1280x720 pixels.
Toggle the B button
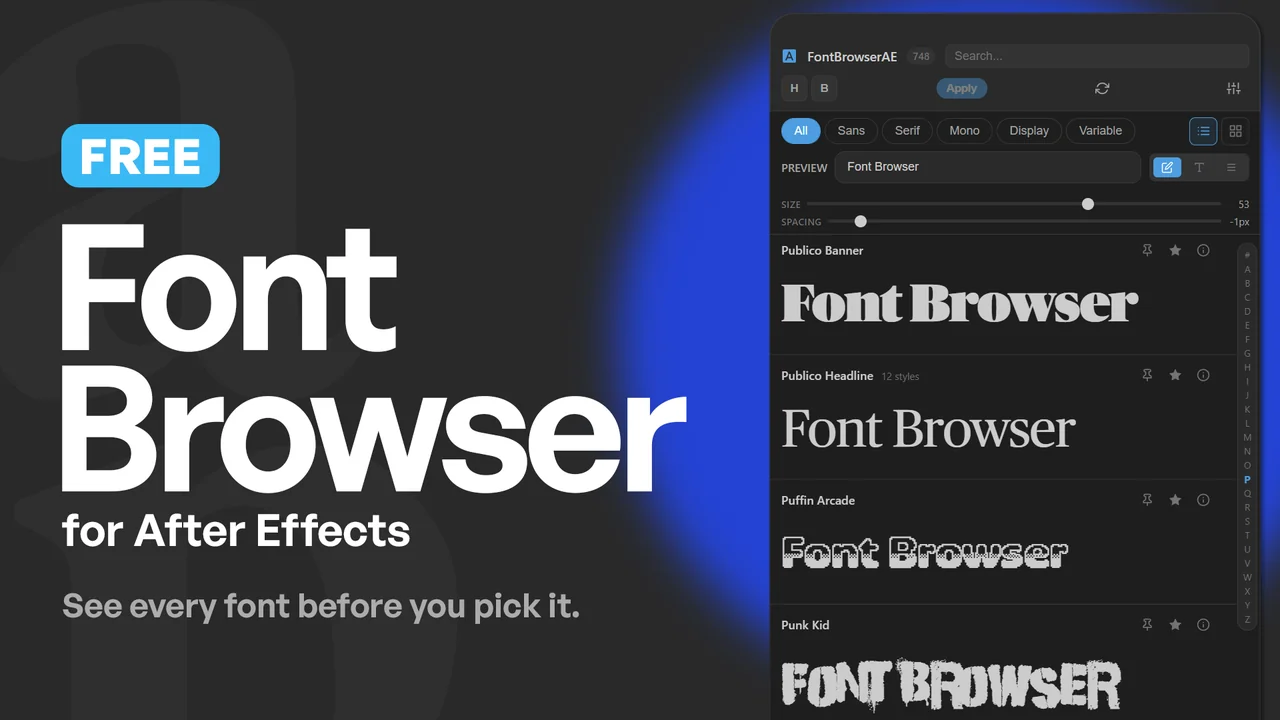coord(824,88)
